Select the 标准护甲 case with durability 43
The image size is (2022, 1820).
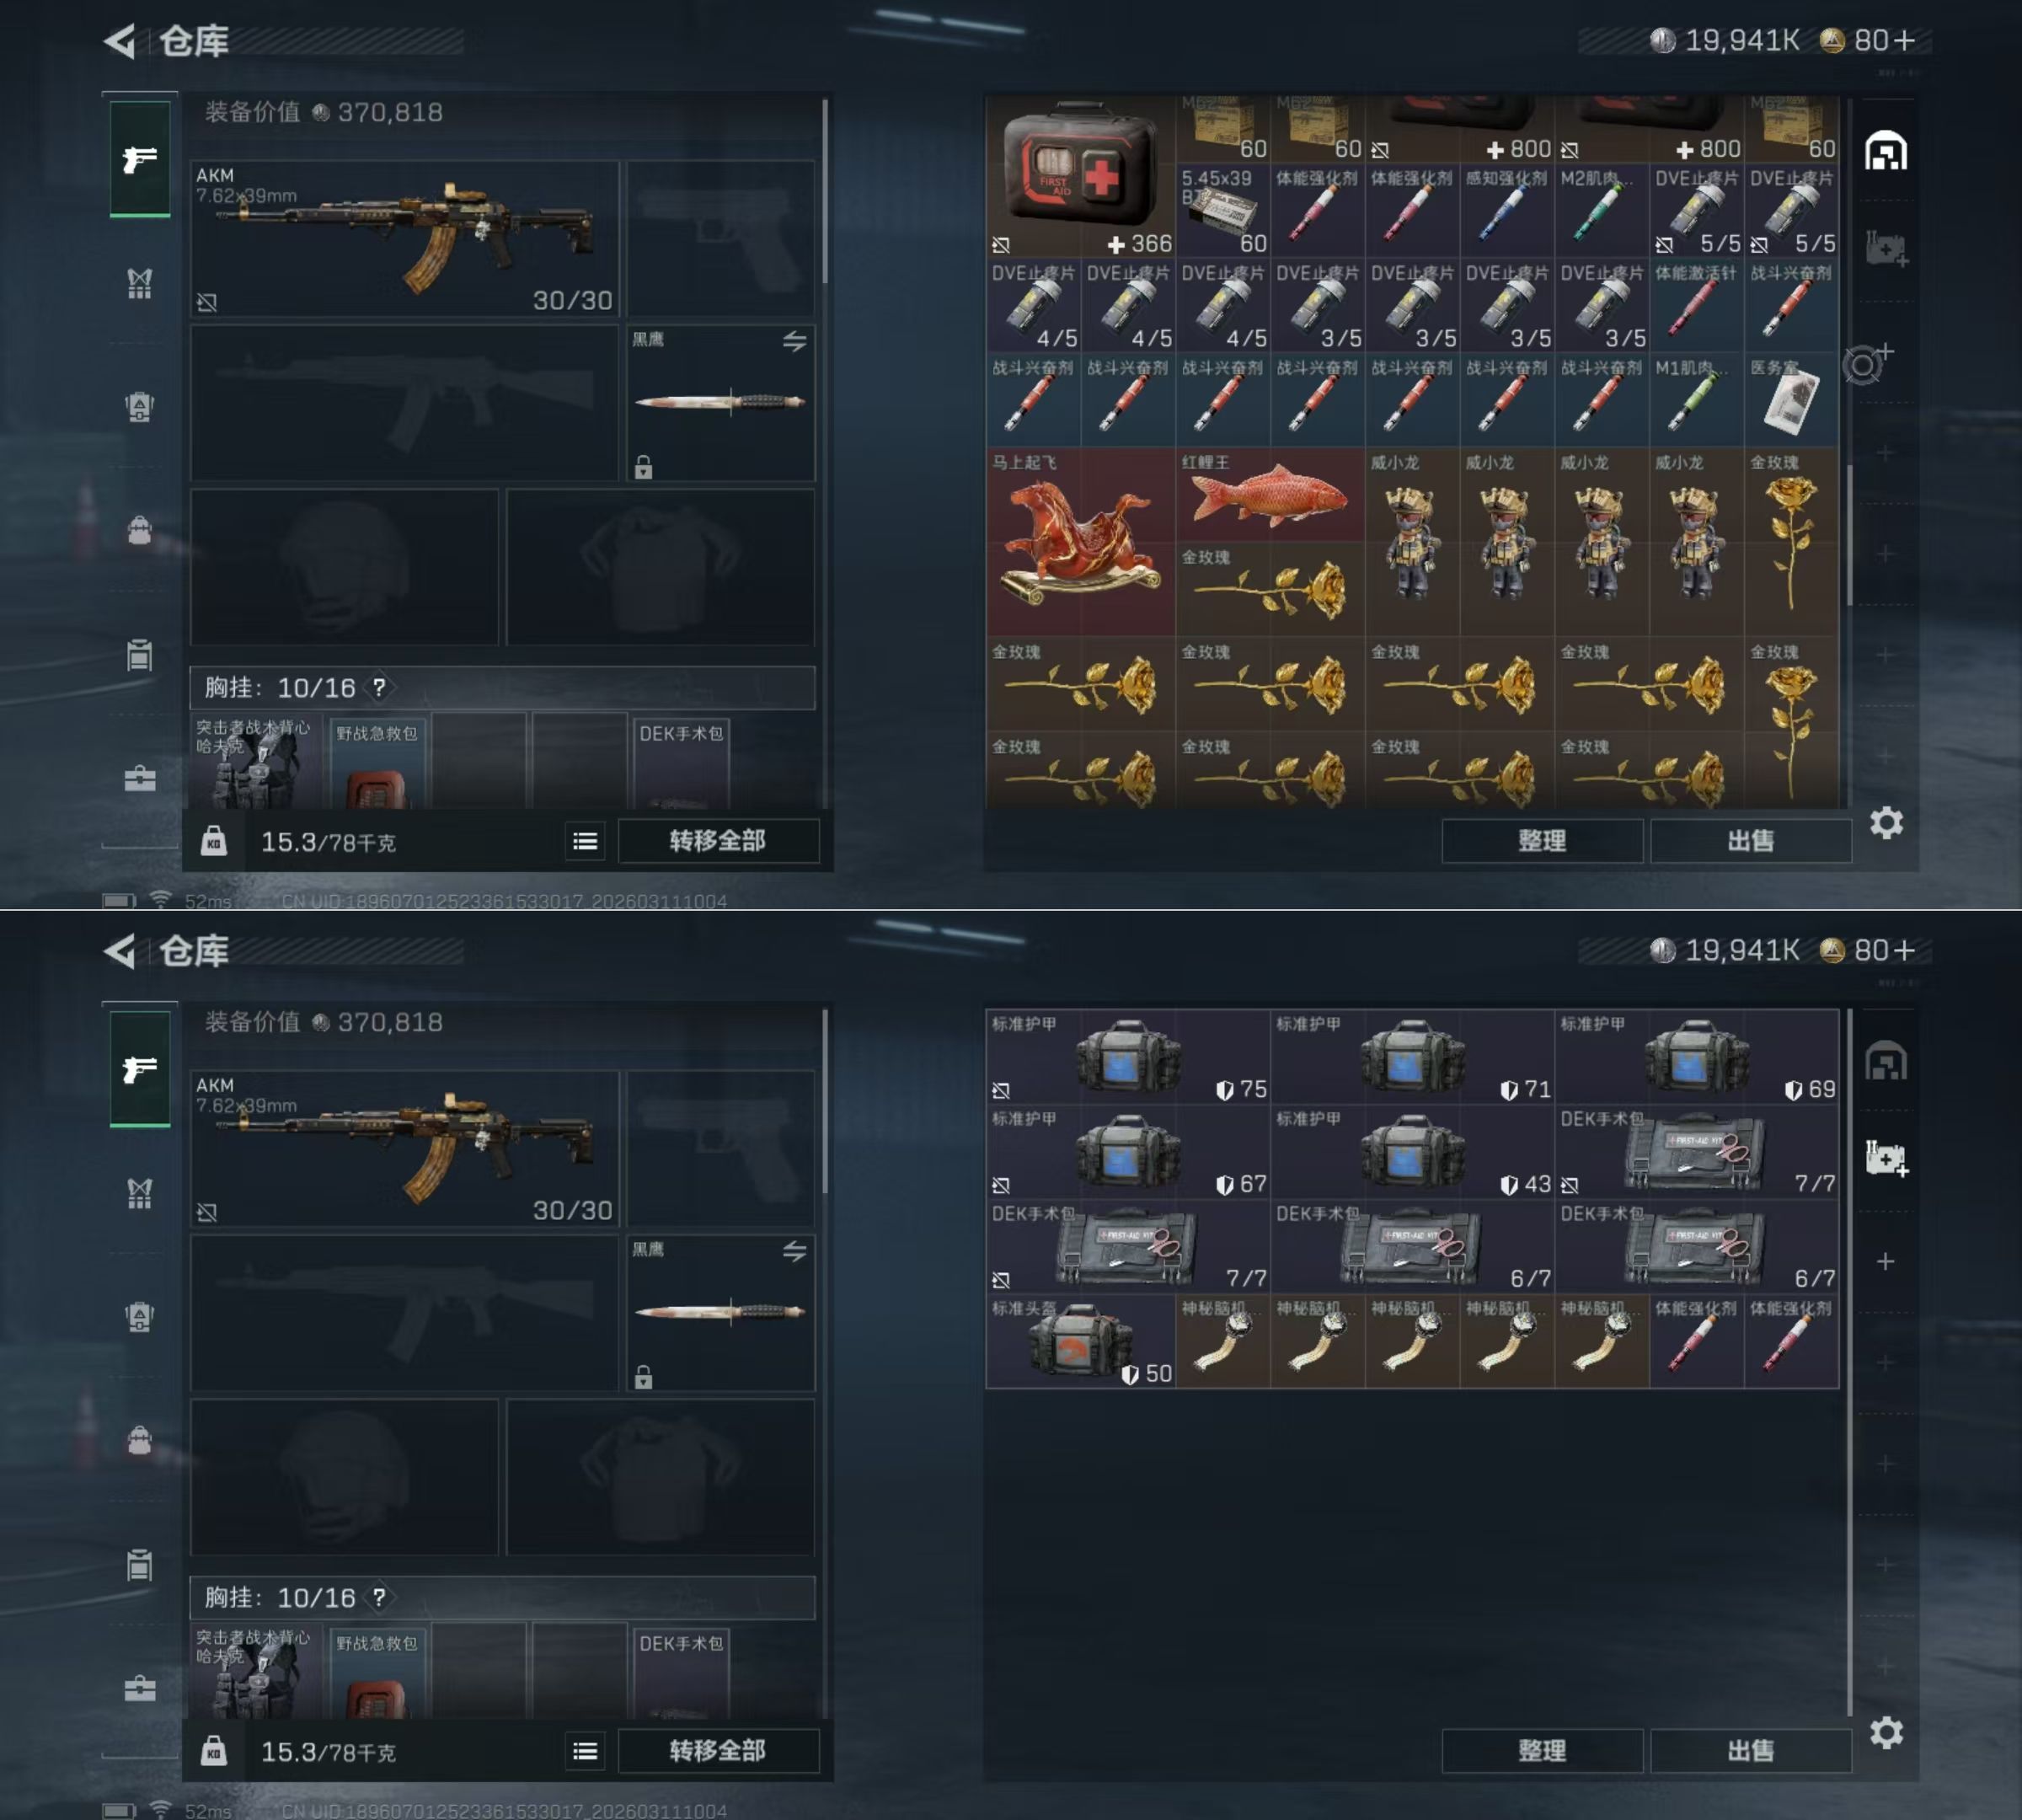click(1412, 1151)
